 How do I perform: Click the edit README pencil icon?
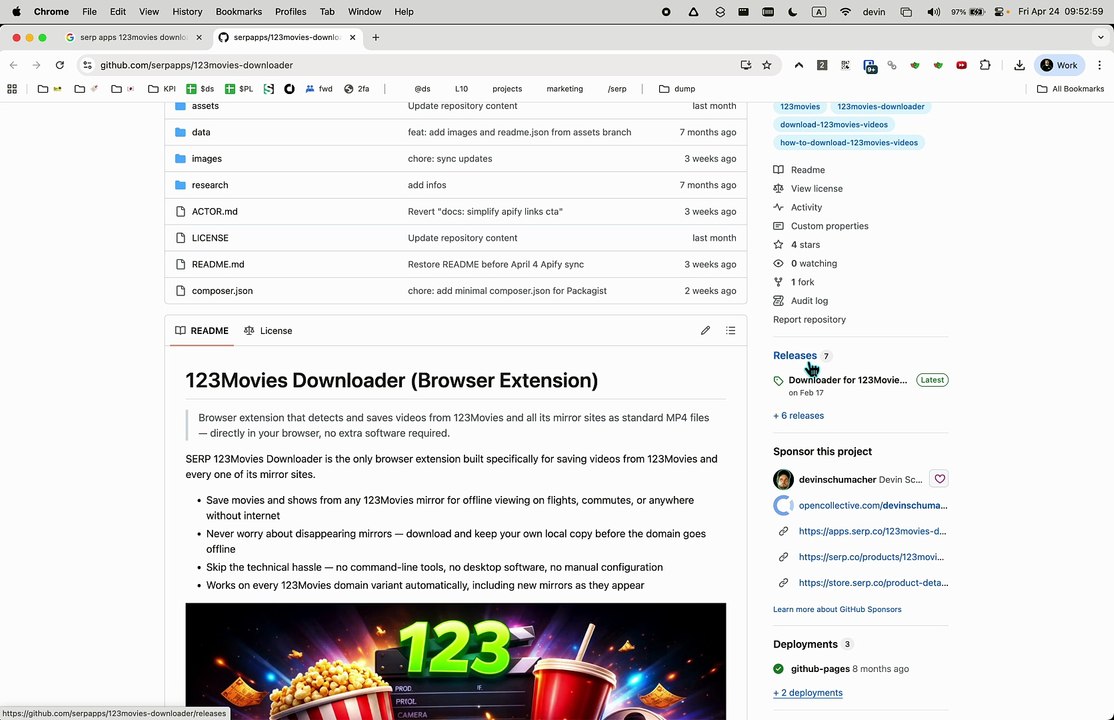point(705,331)
